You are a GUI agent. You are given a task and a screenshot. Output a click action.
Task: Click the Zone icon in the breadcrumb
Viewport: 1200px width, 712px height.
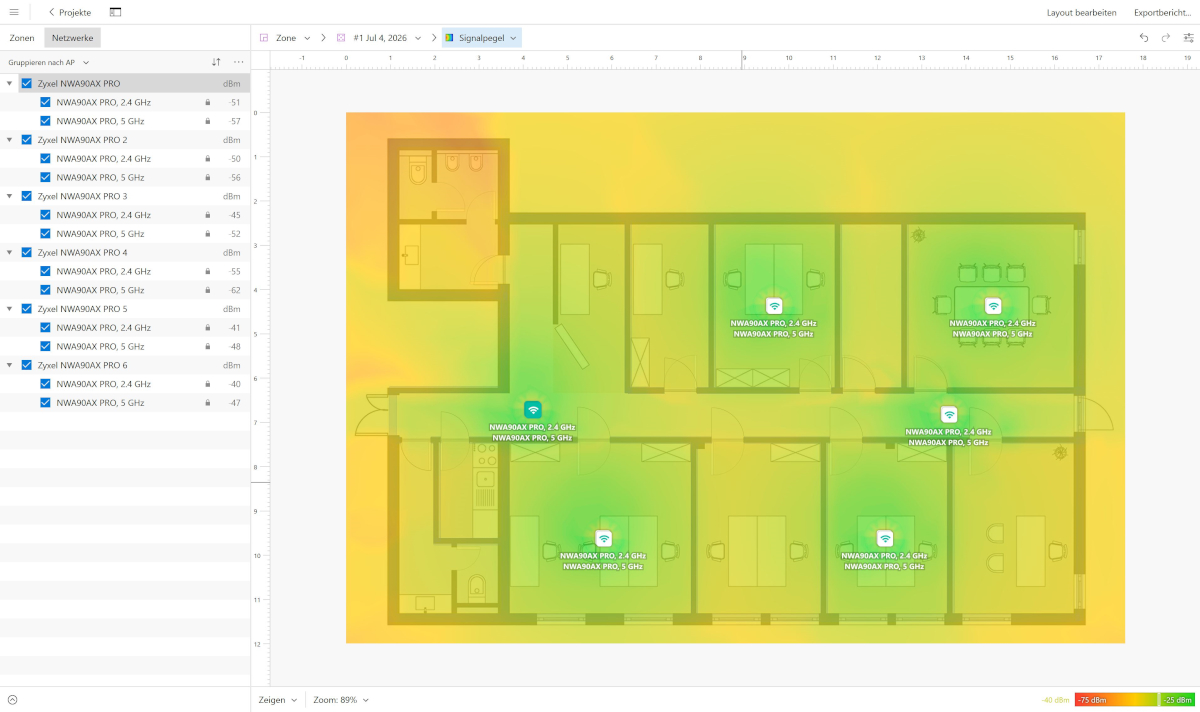pos(264,38)
